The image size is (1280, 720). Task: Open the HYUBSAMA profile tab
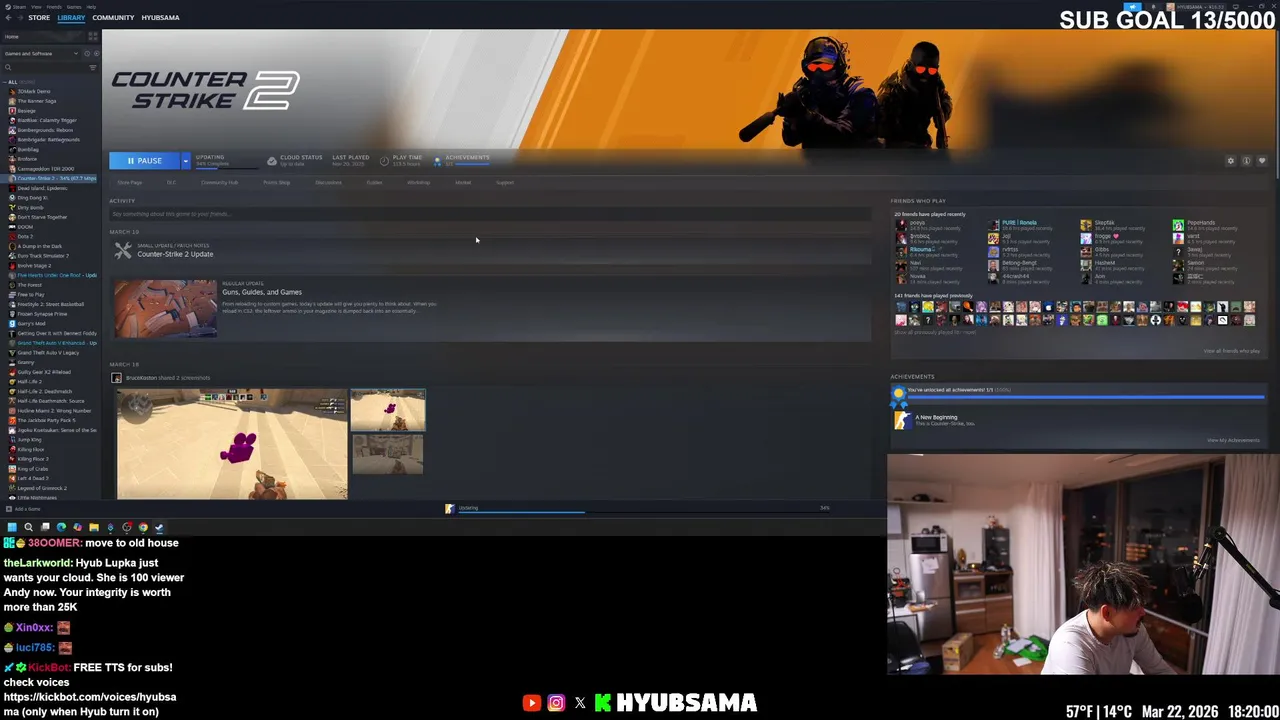coord(160,18)
